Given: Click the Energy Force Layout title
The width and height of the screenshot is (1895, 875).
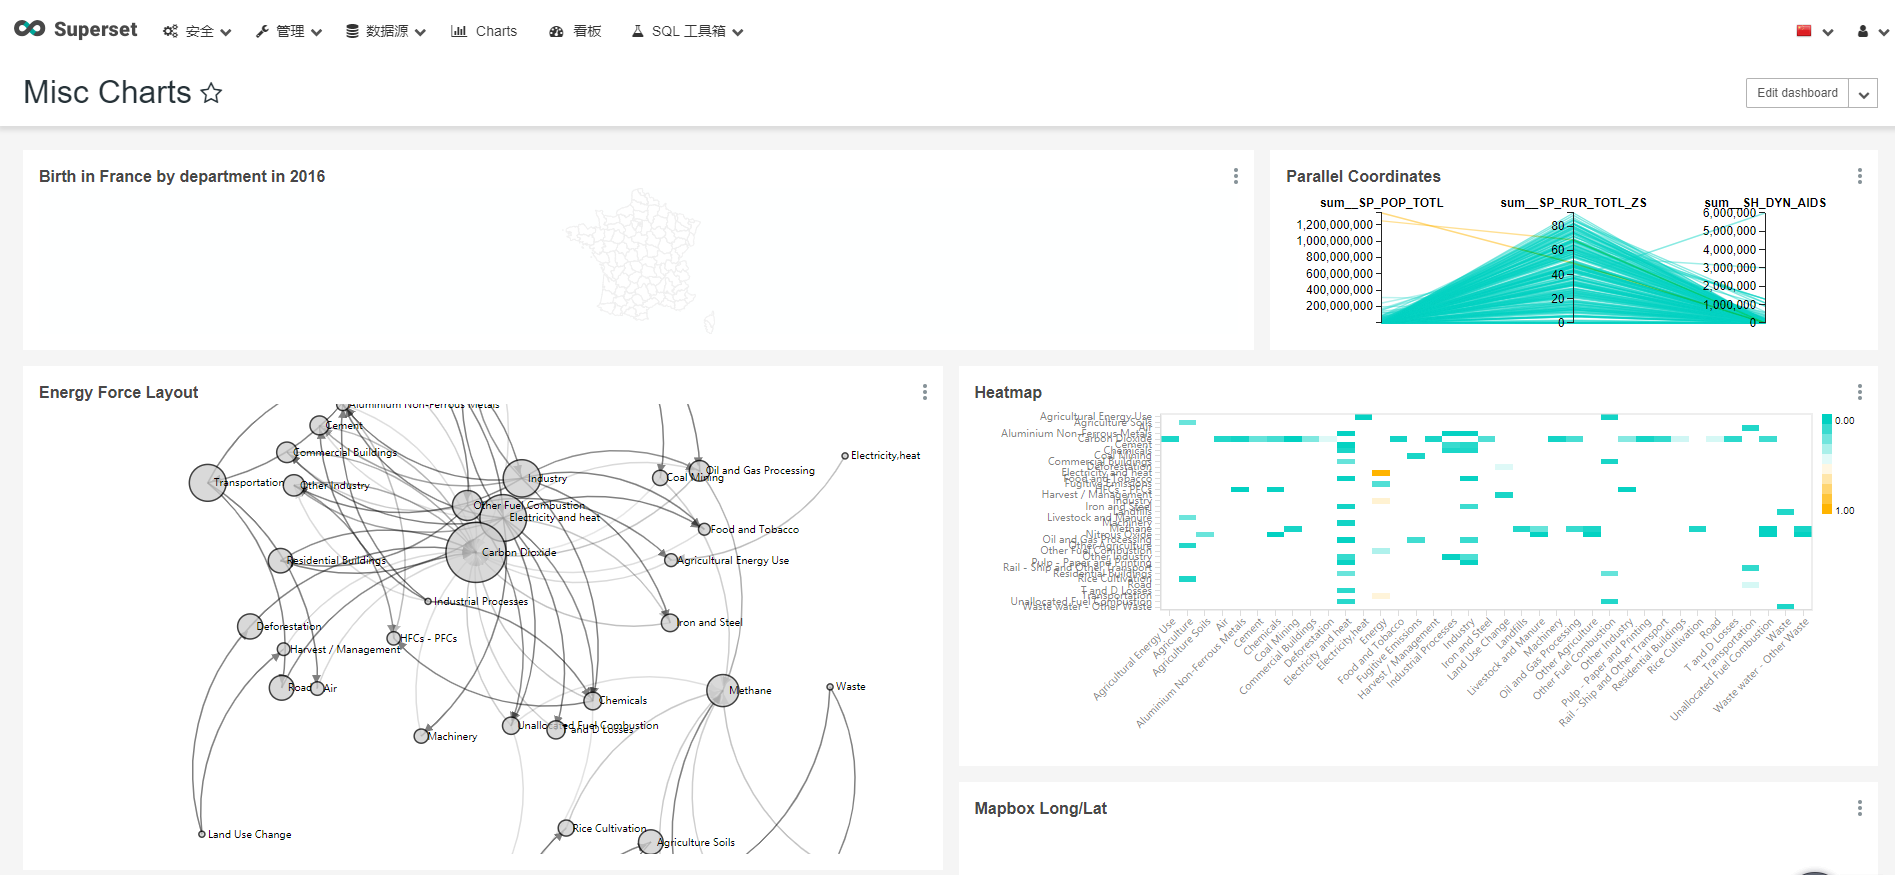Looking at the screenshot, I should point(118,392).
